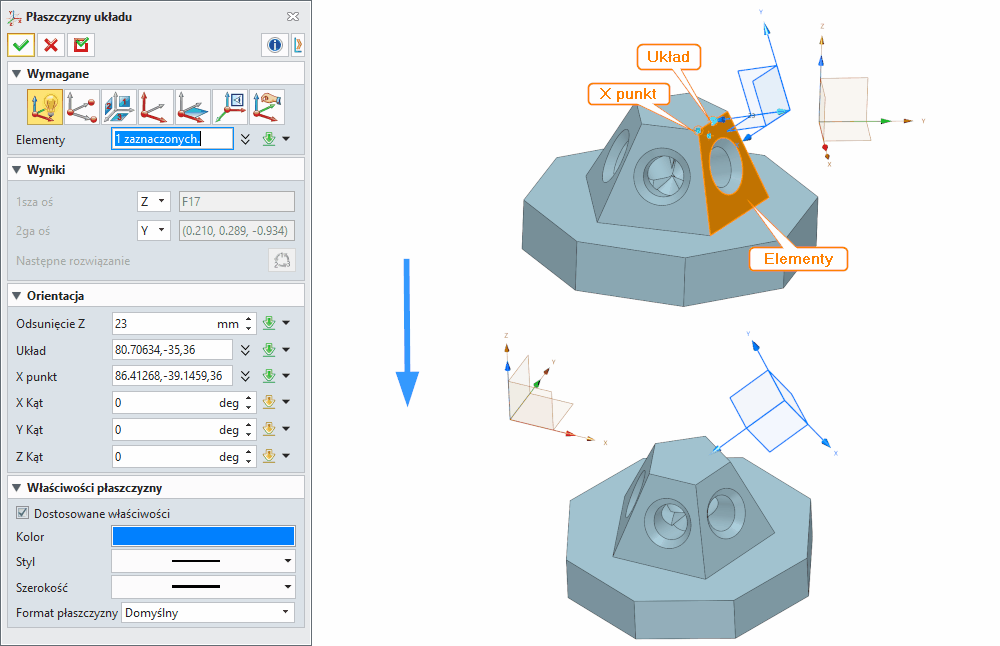Image resolution: width=1000 pixels, height=646 pixels.
Task: Open Format płaszczyzny Domyślny dropdown
Action: 208,612
